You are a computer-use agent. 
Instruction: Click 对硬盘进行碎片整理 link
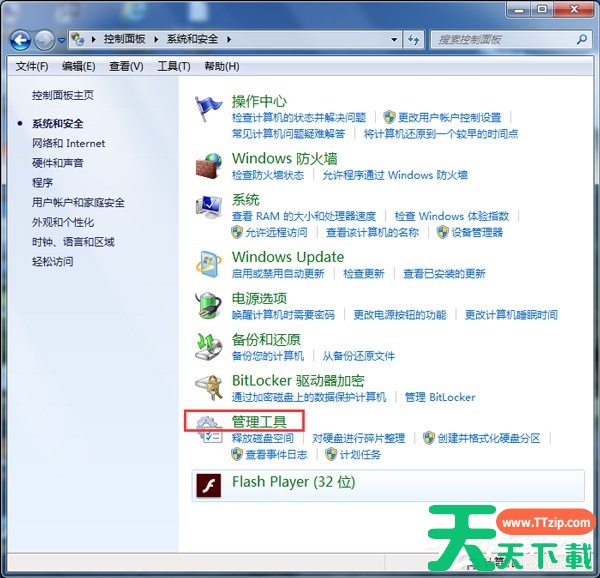359,438
